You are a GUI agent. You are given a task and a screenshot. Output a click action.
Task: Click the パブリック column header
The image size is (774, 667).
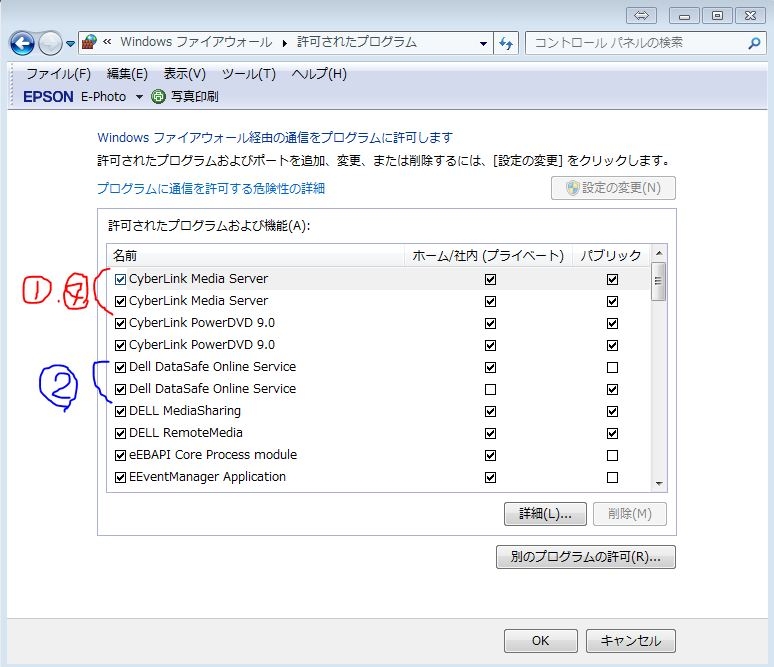click(611, 255)
